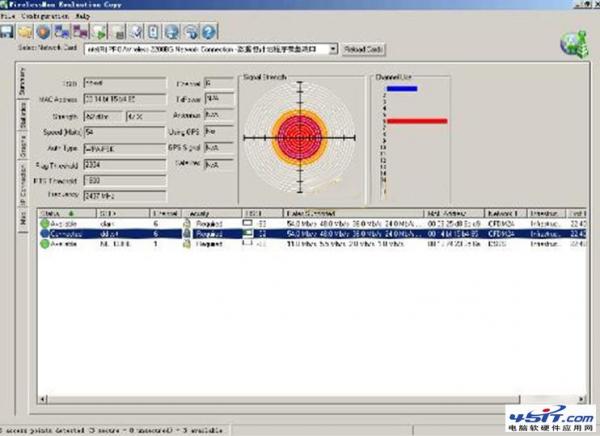The height and width of the screenshot is (436, 600).
Task: Open the File menu
Action: 8,16
